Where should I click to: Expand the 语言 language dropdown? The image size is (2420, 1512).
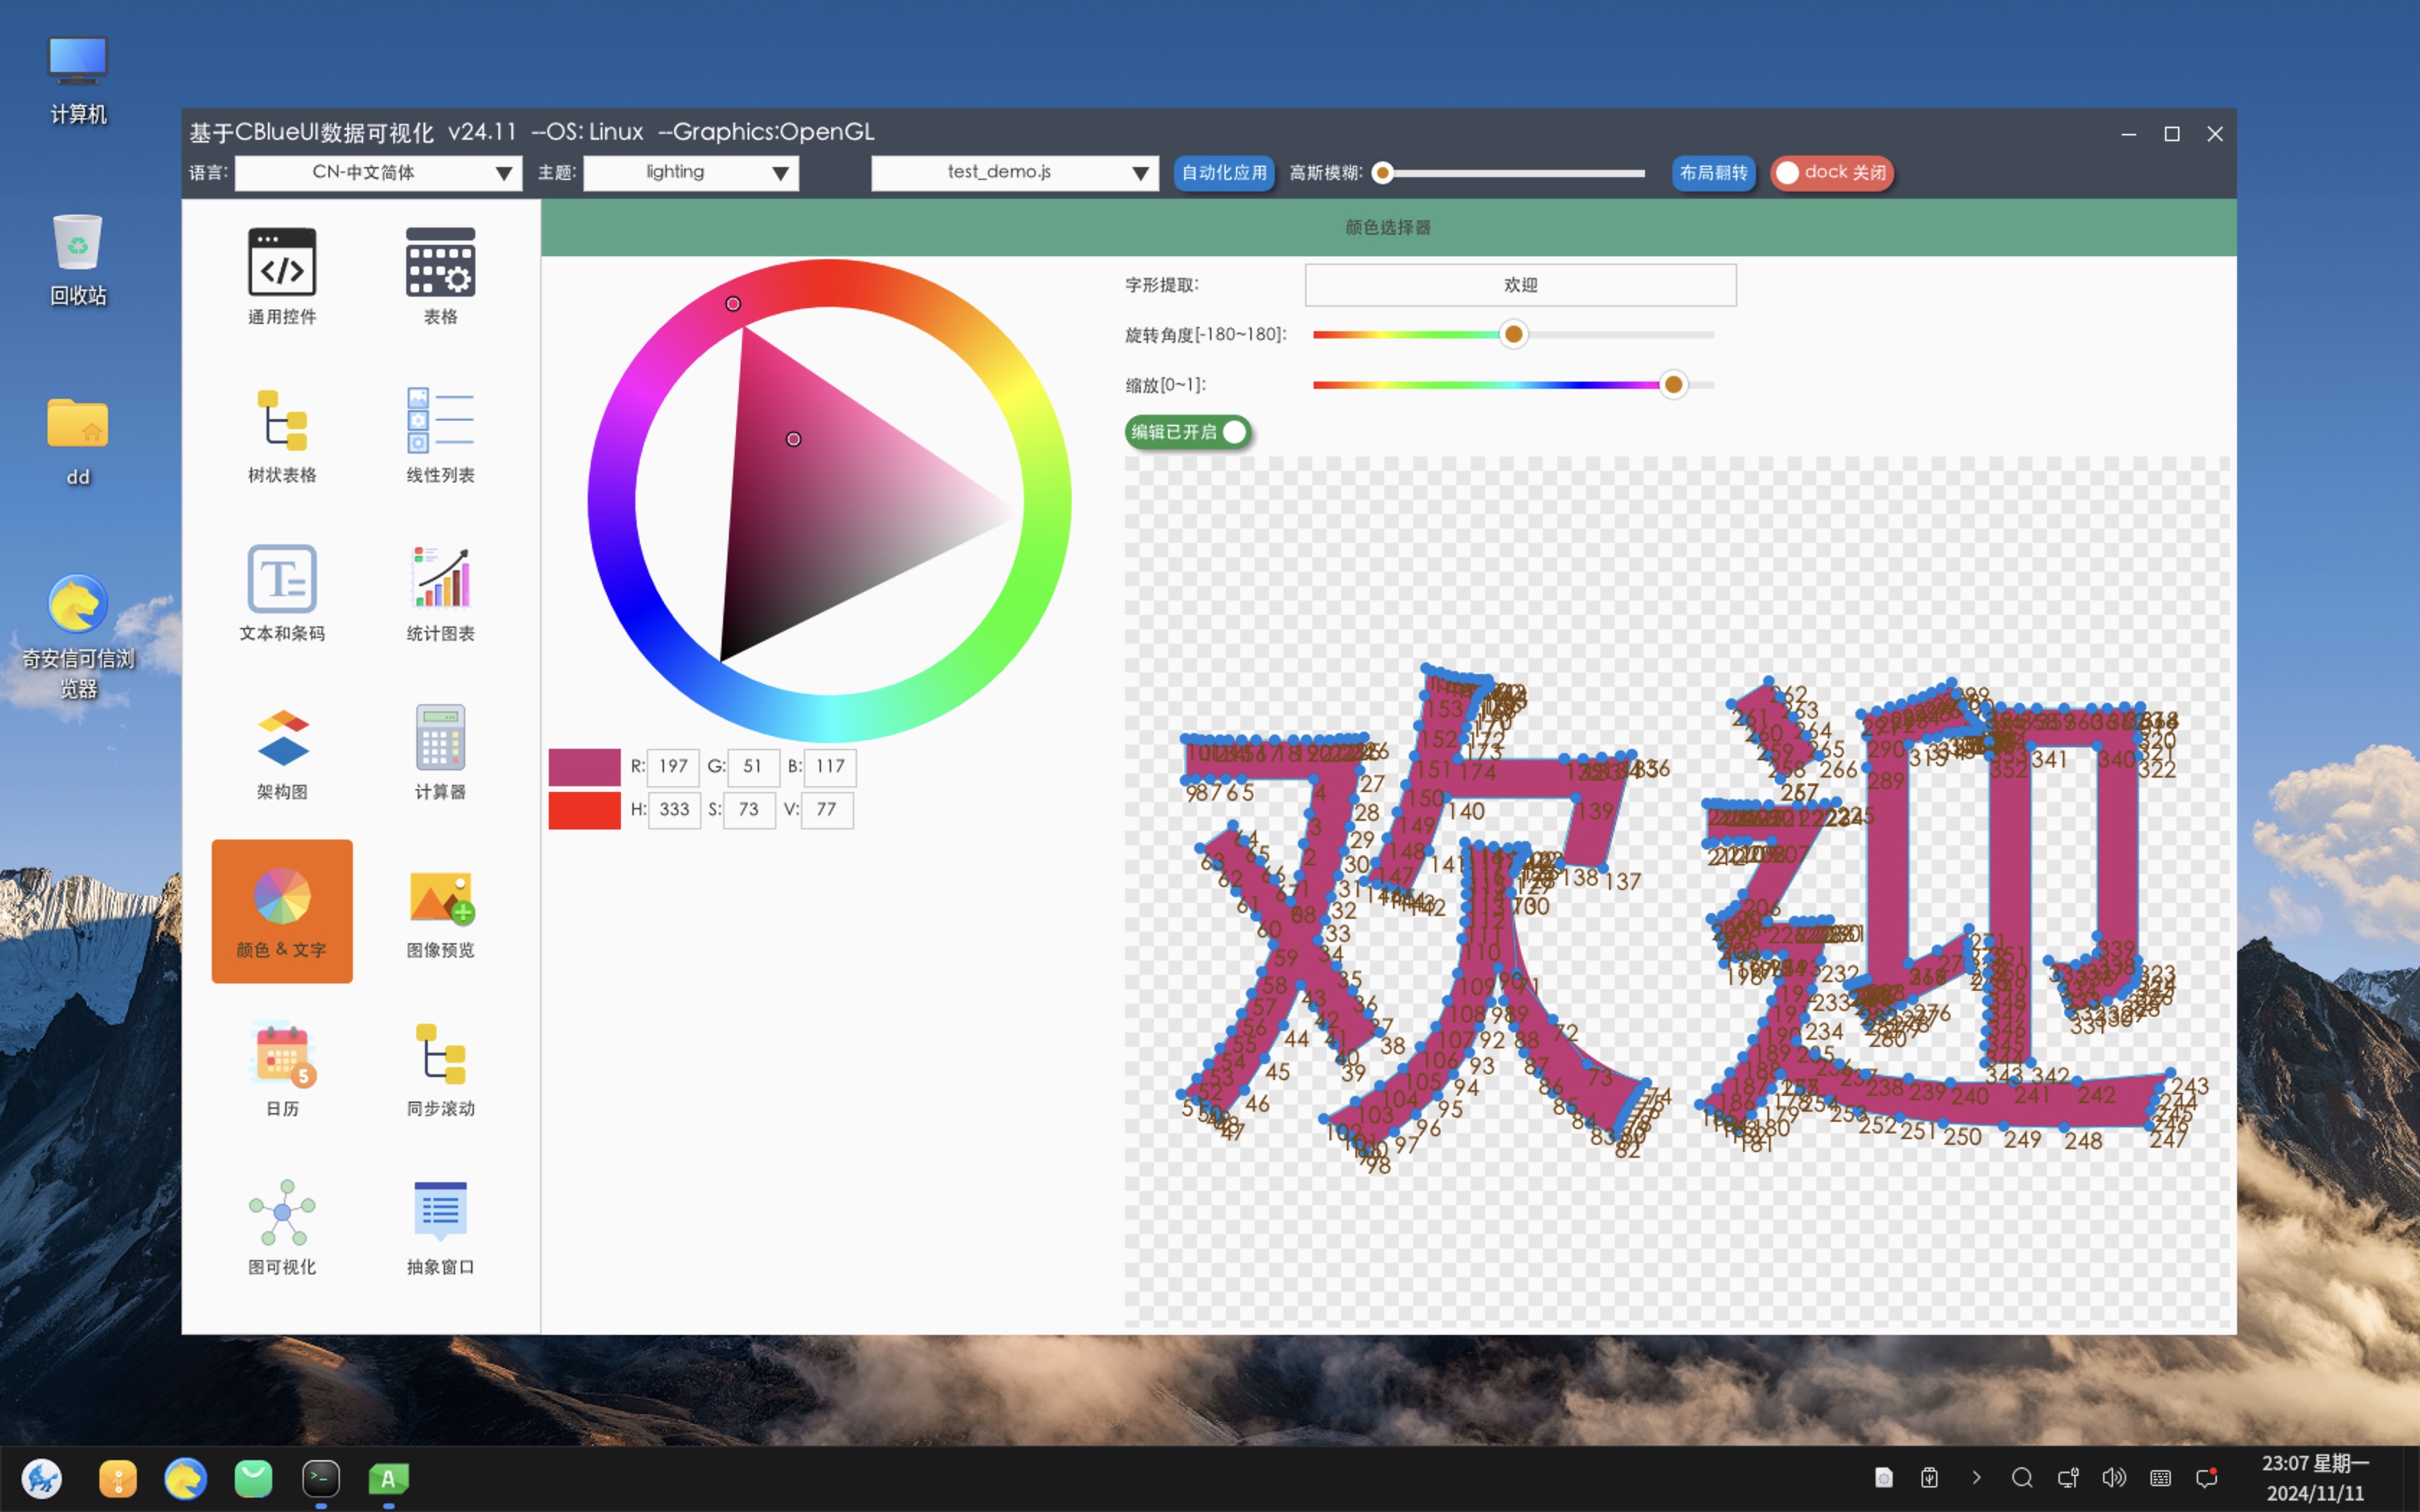coord(378,173)
